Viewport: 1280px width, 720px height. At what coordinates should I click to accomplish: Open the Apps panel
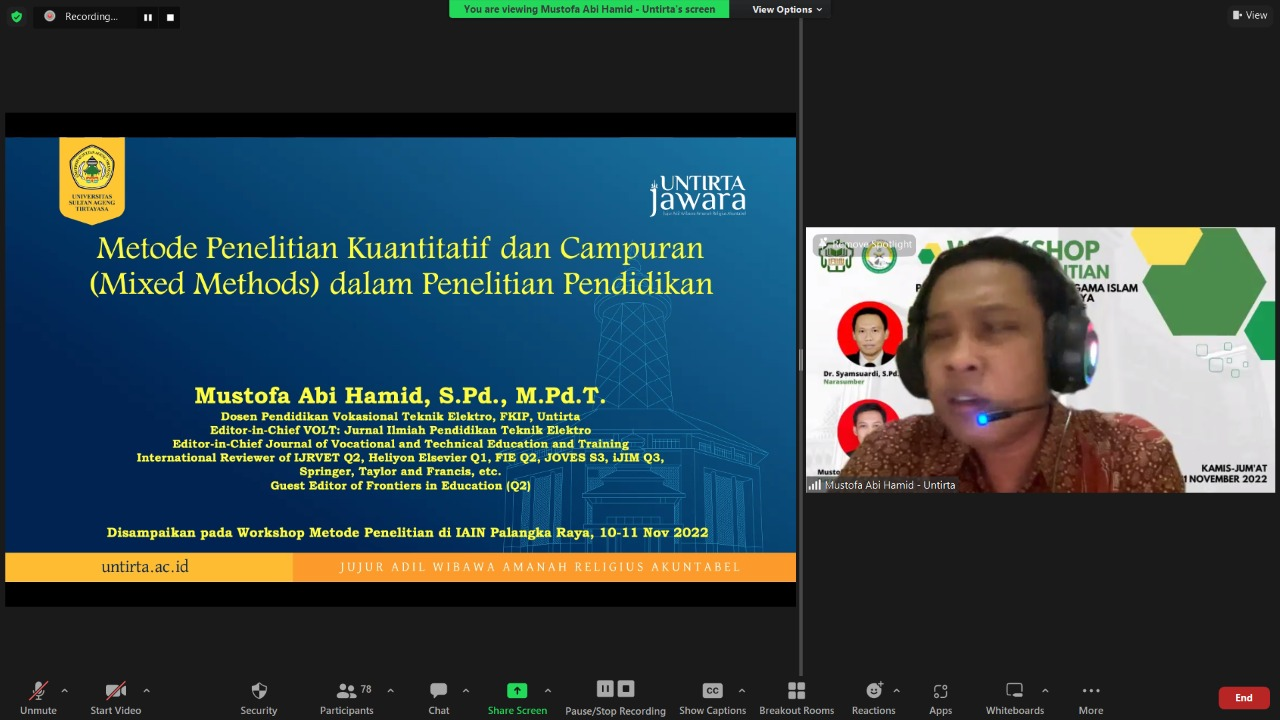(x=940, y=698)
